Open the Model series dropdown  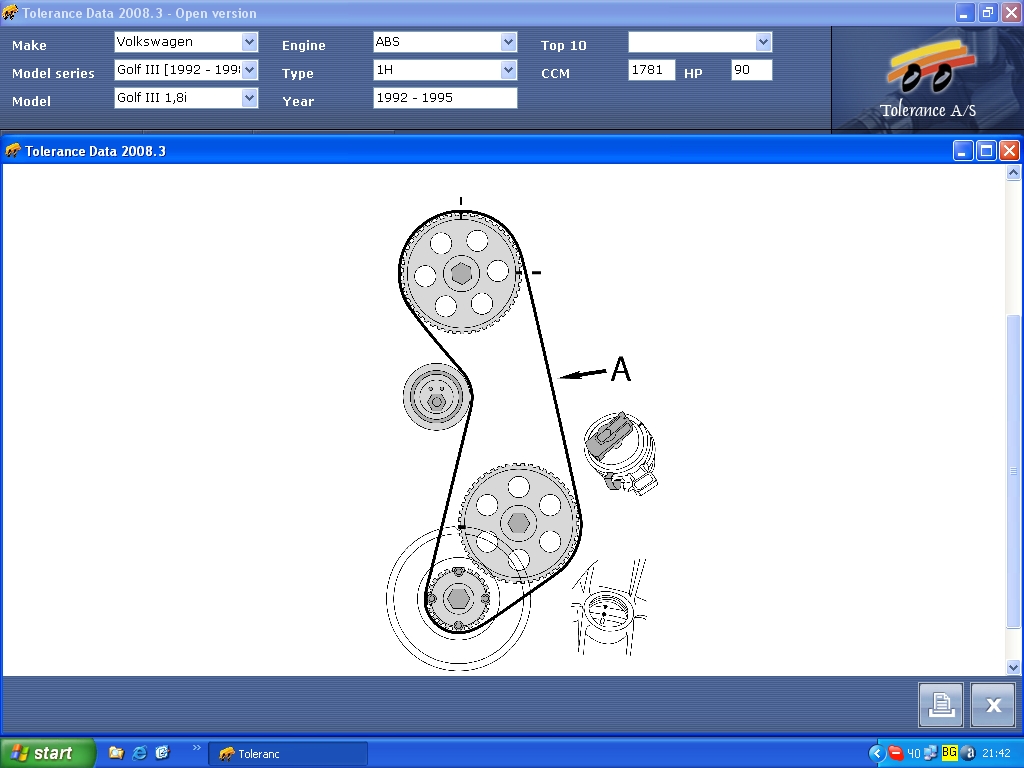[x=250, y=70]
